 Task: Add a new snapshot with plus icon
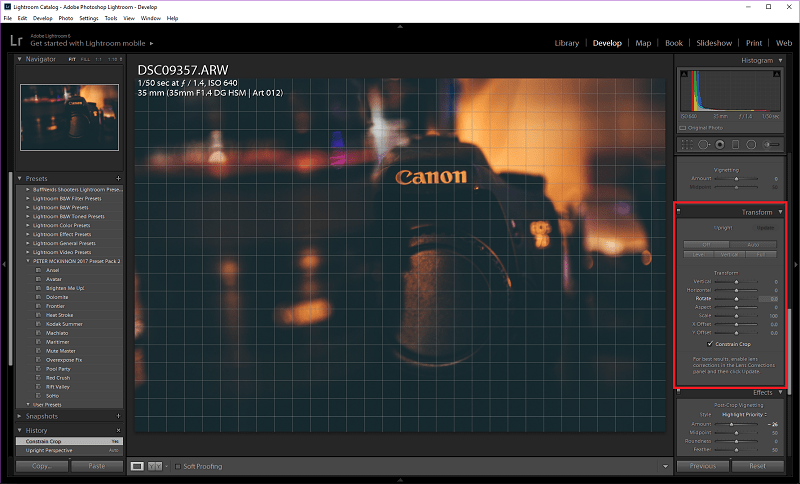click(118, 416)
